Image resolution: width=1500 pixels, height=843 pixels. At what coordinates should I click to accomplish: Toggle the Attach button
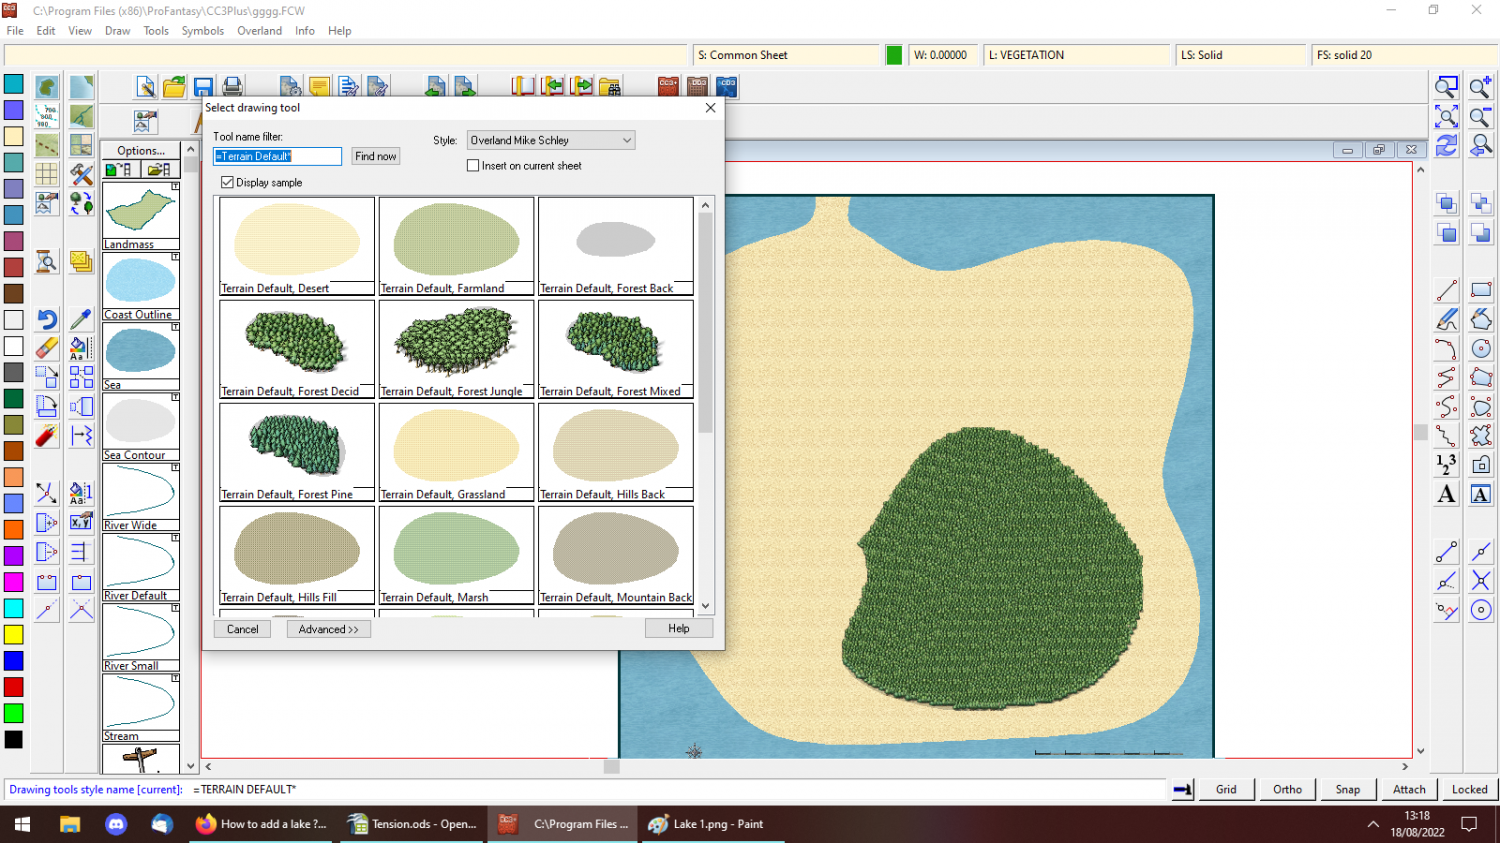click(x=1409, y=789)
